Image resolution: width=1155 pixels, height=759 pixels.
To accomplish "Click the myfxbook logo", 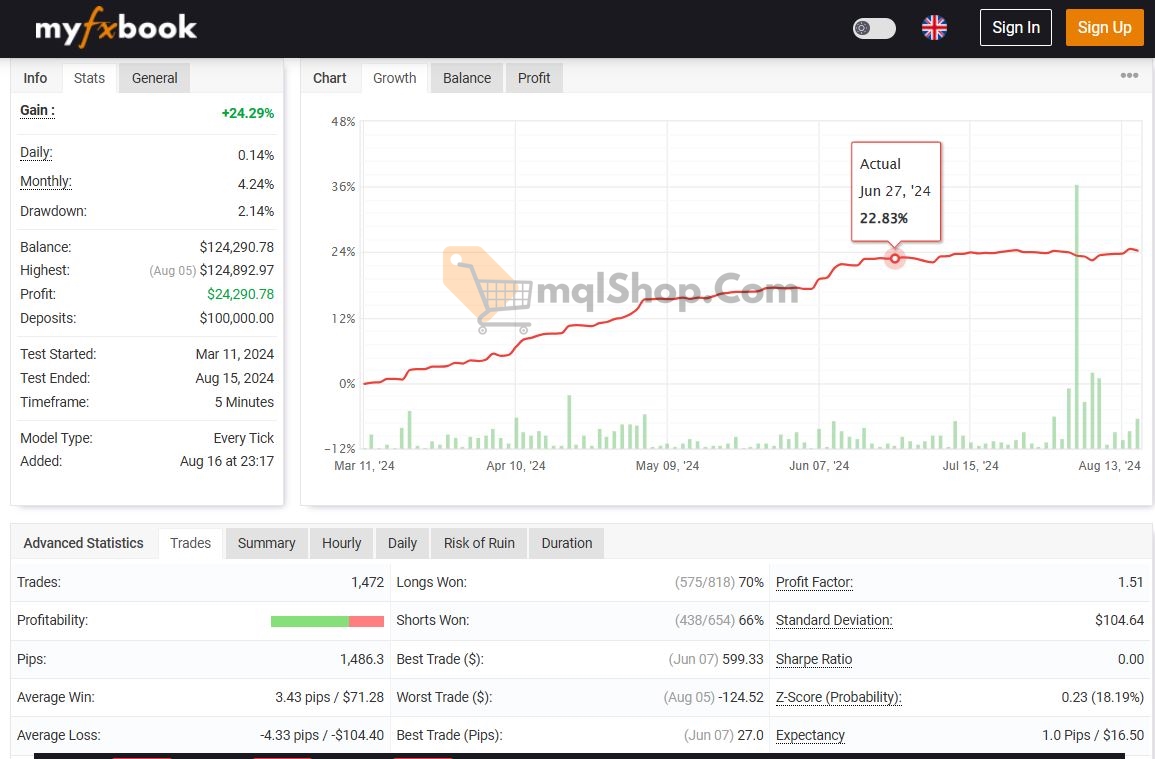I will coord(114,27).
